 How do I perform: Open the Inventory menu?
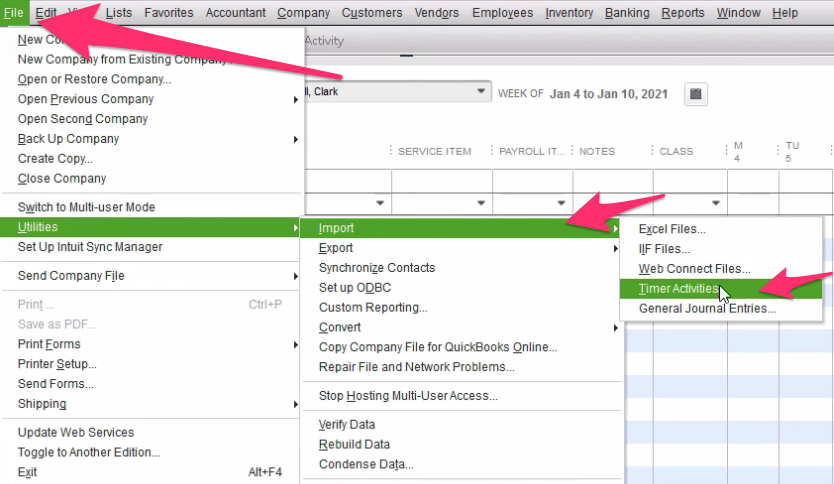569,13
